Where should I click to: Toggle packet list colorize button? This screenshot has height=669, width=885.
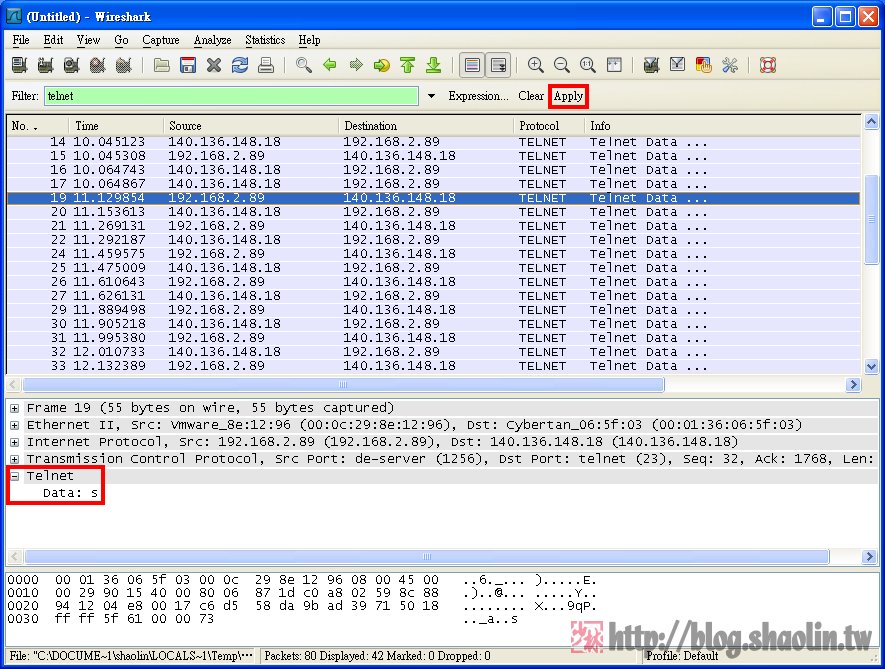point(472,65)
